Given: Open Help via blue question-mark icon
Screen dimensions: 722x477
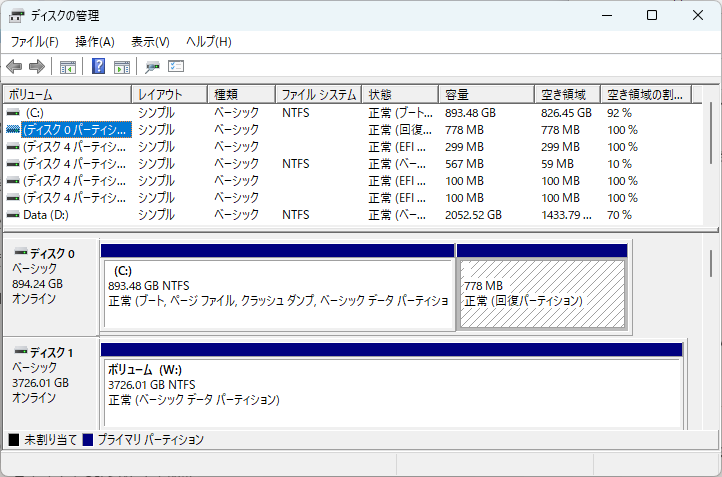Looking at the screenshot, I should pos(99,67).
